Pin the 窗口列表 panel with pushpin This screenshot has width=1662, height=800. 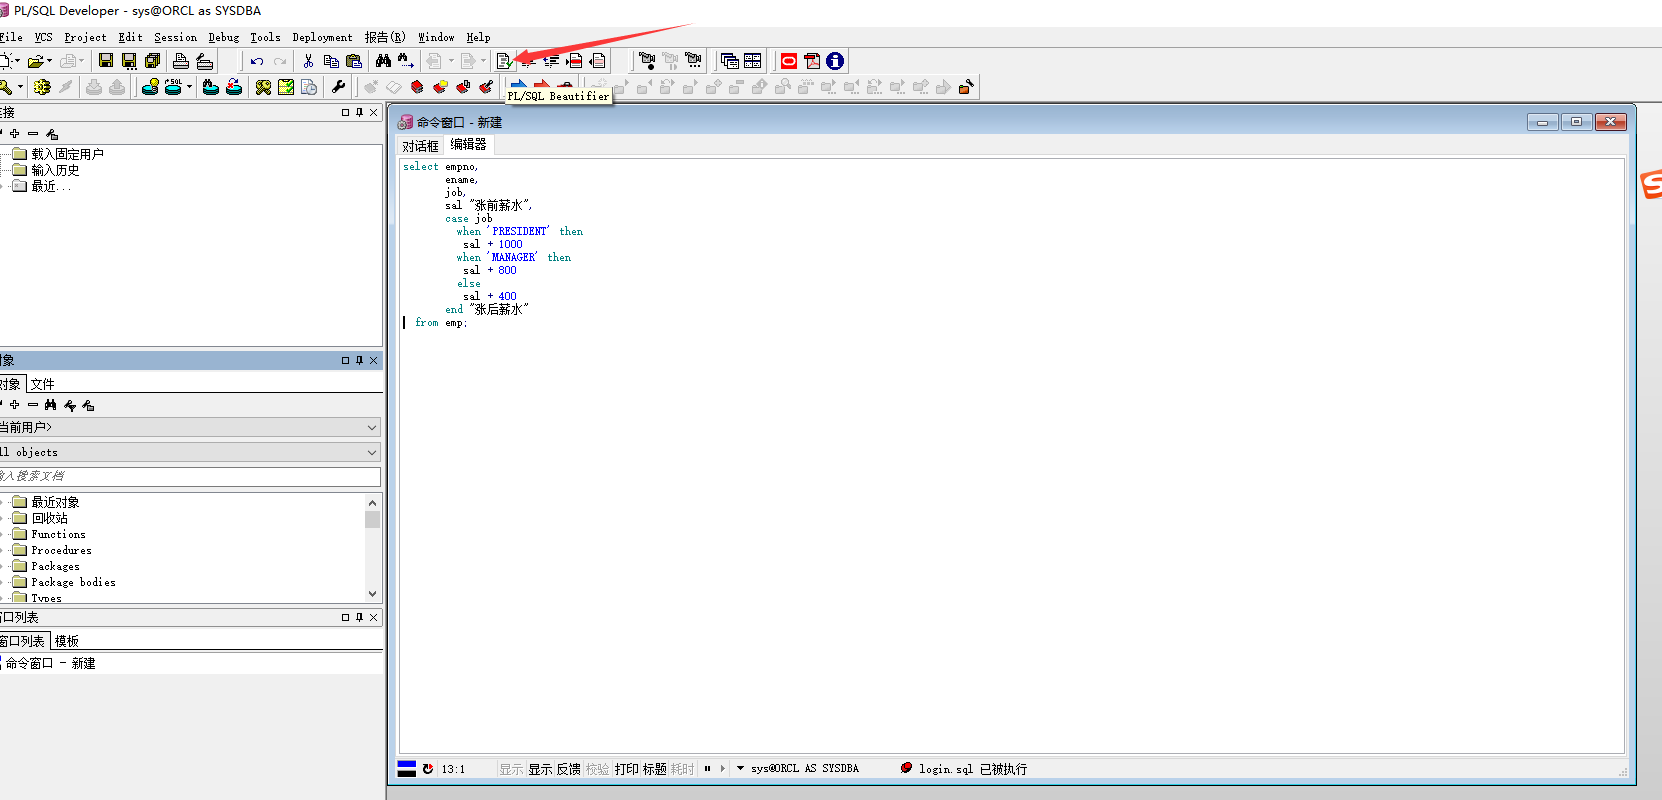tap(359, 617)
